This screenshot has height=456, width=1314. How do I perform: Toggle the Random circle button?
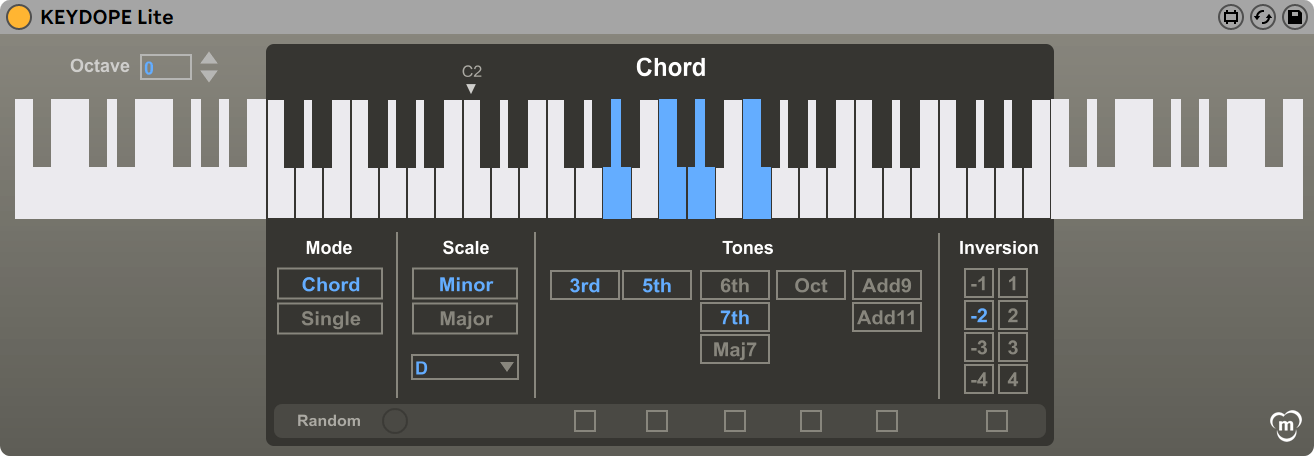pos(395,421)
